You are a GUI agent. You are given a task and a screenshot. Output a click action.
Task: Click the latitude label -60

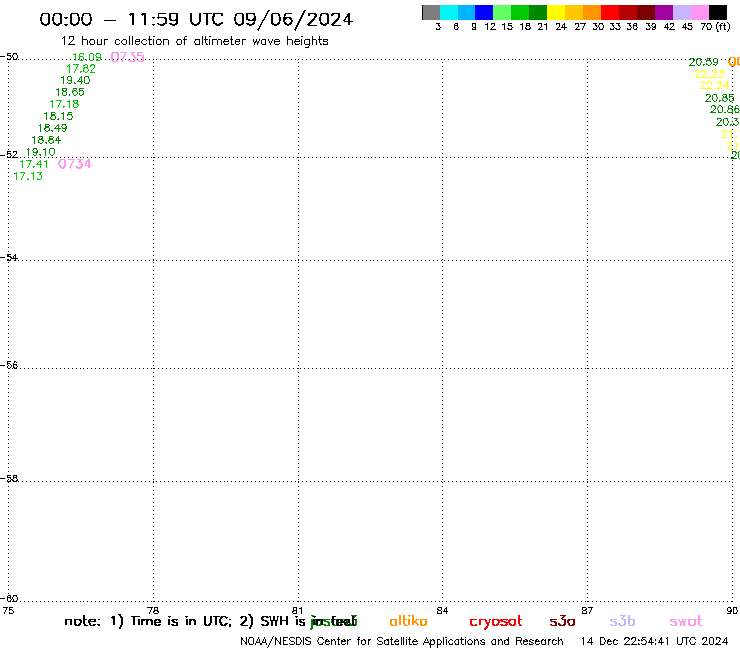pyautogui.click(x=9, y=599)
